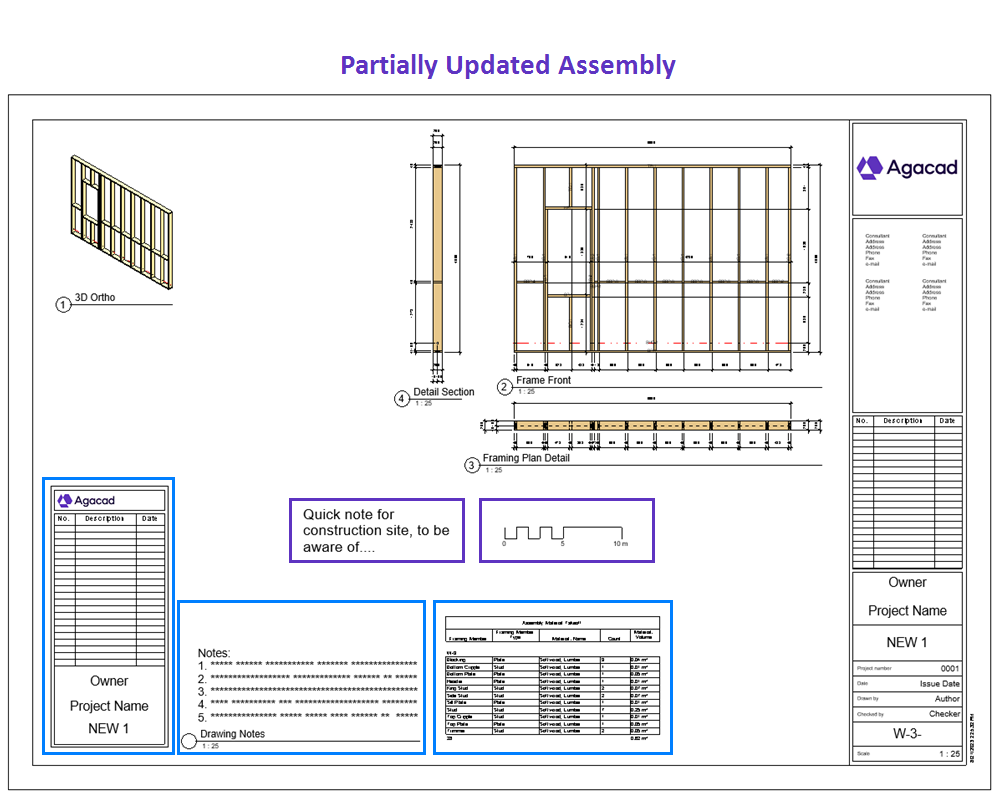
Task: Click the Partially Updated Assembly heading
Action: coord(508,65)
